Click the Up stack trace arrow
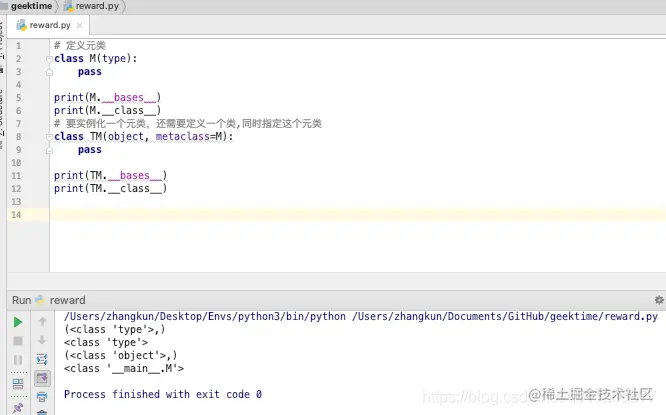 [x=42, y=322]
